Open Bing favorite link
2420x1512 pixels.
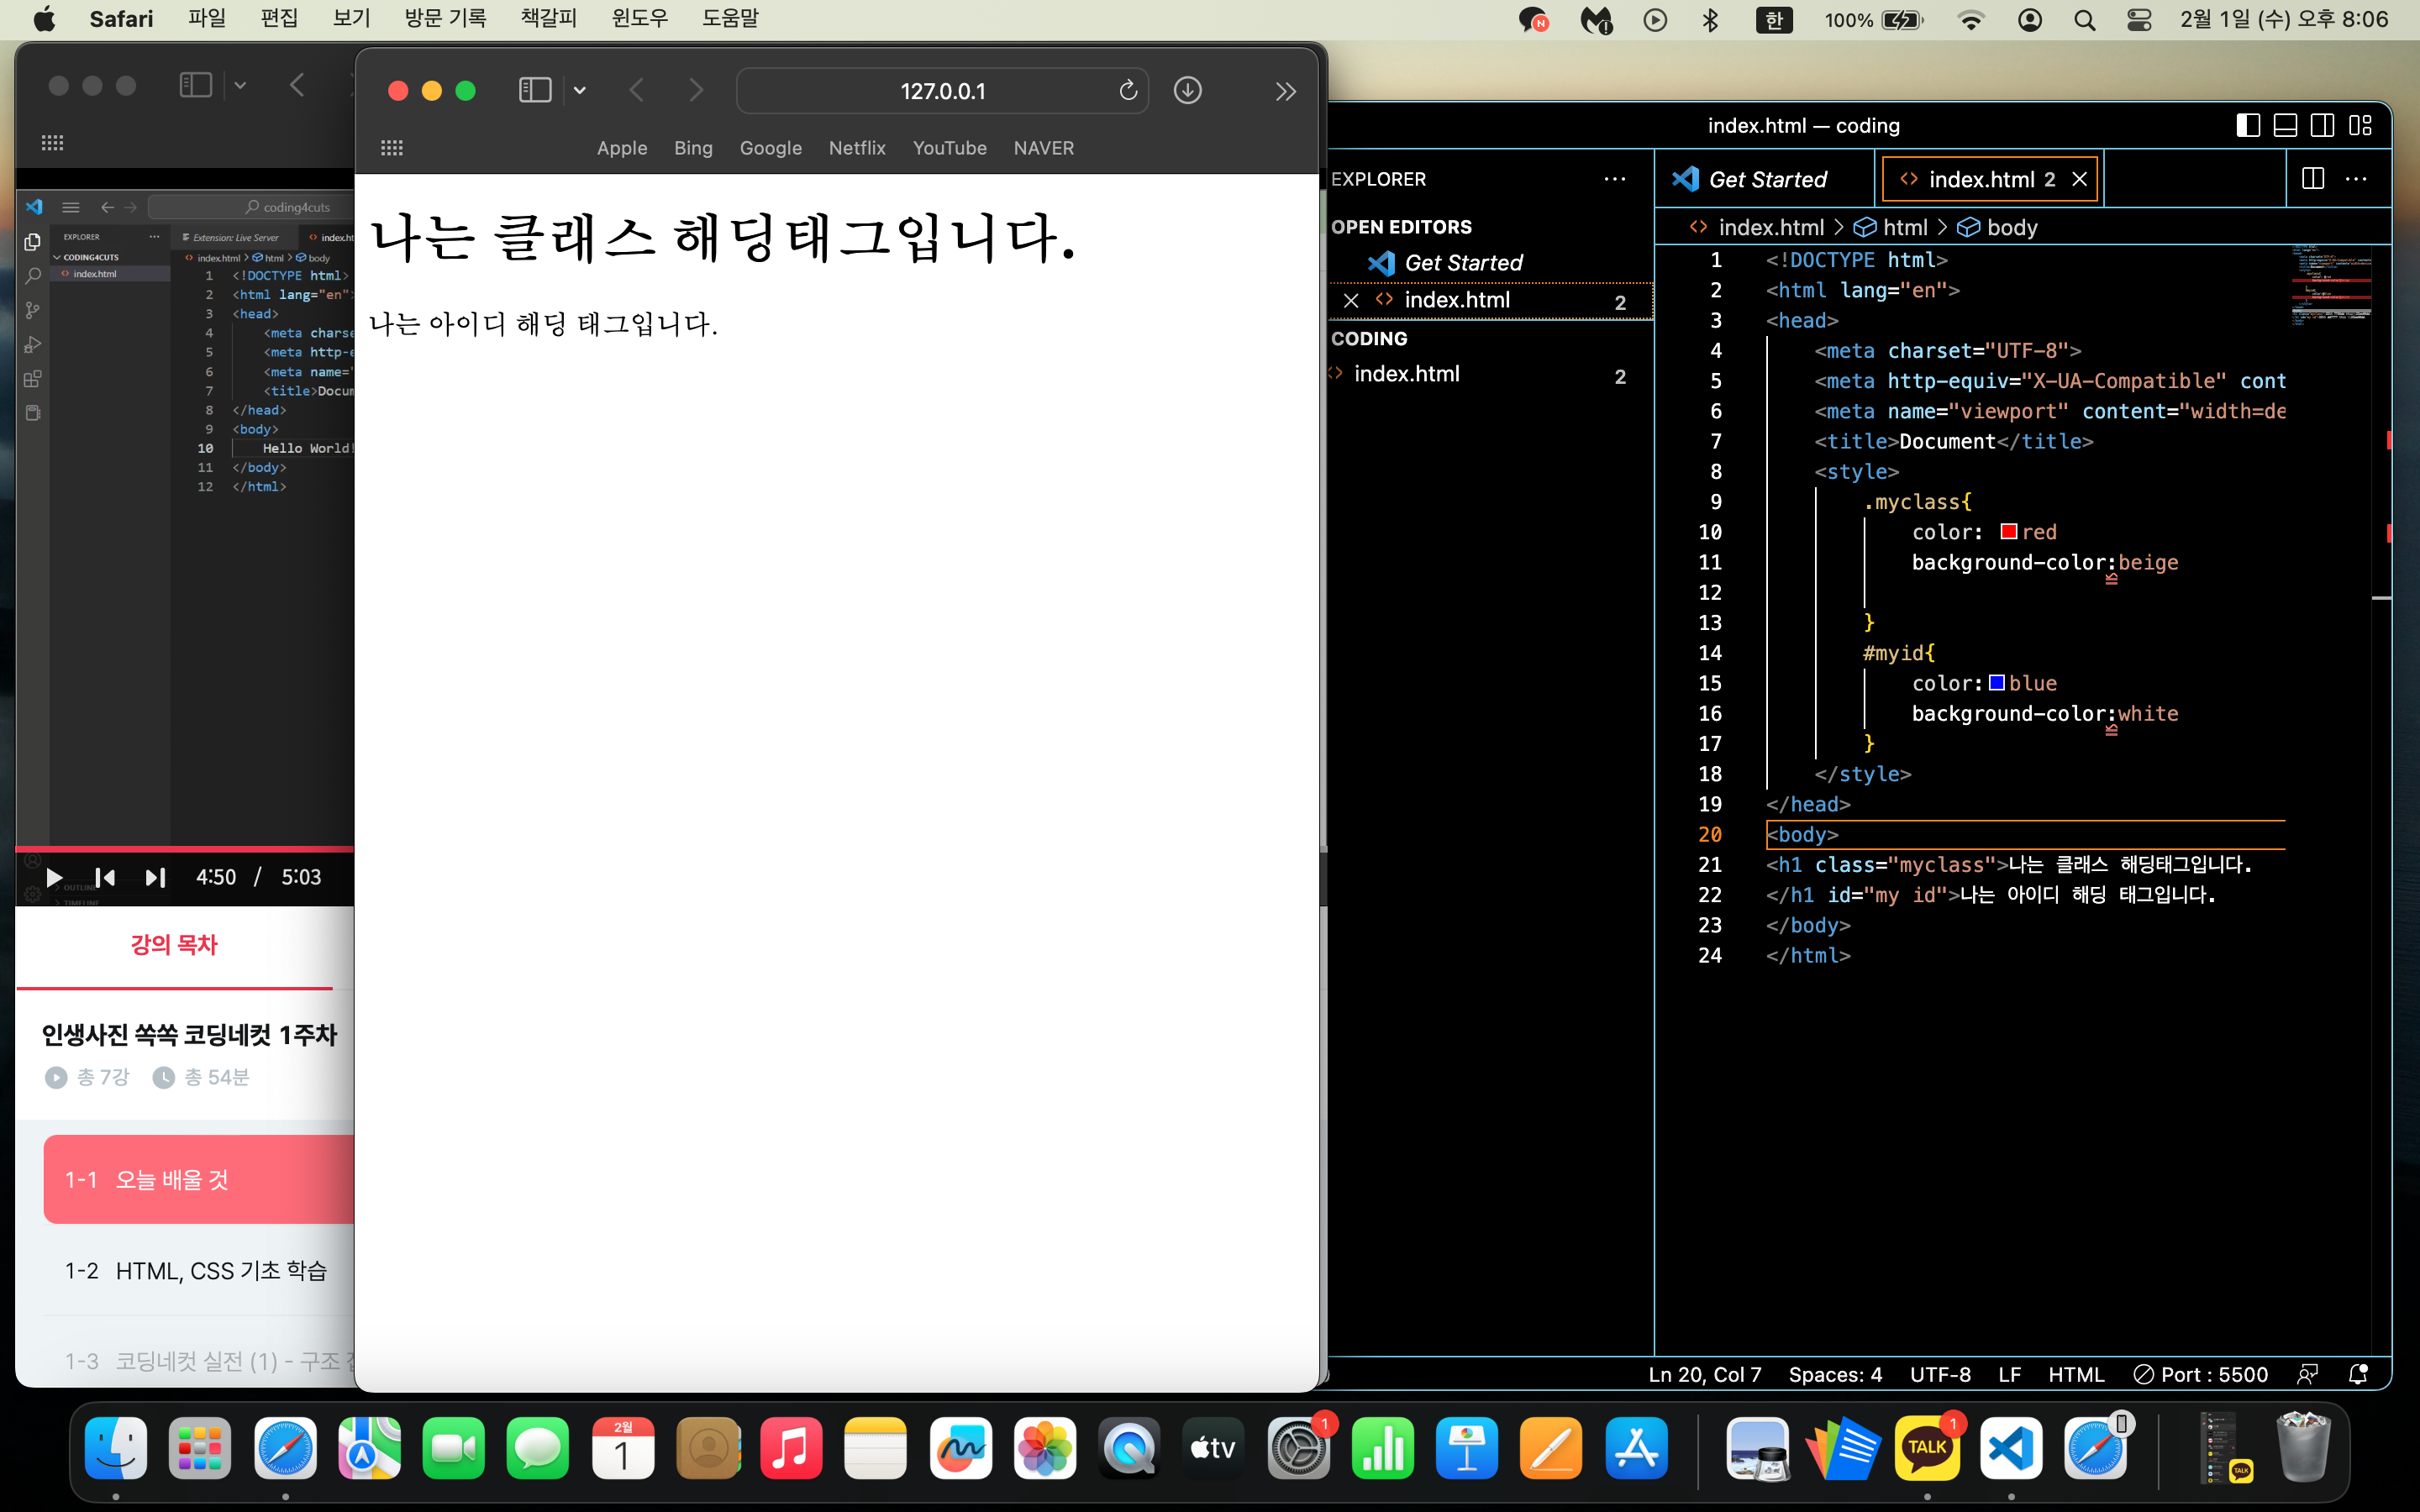pos(693,148)
